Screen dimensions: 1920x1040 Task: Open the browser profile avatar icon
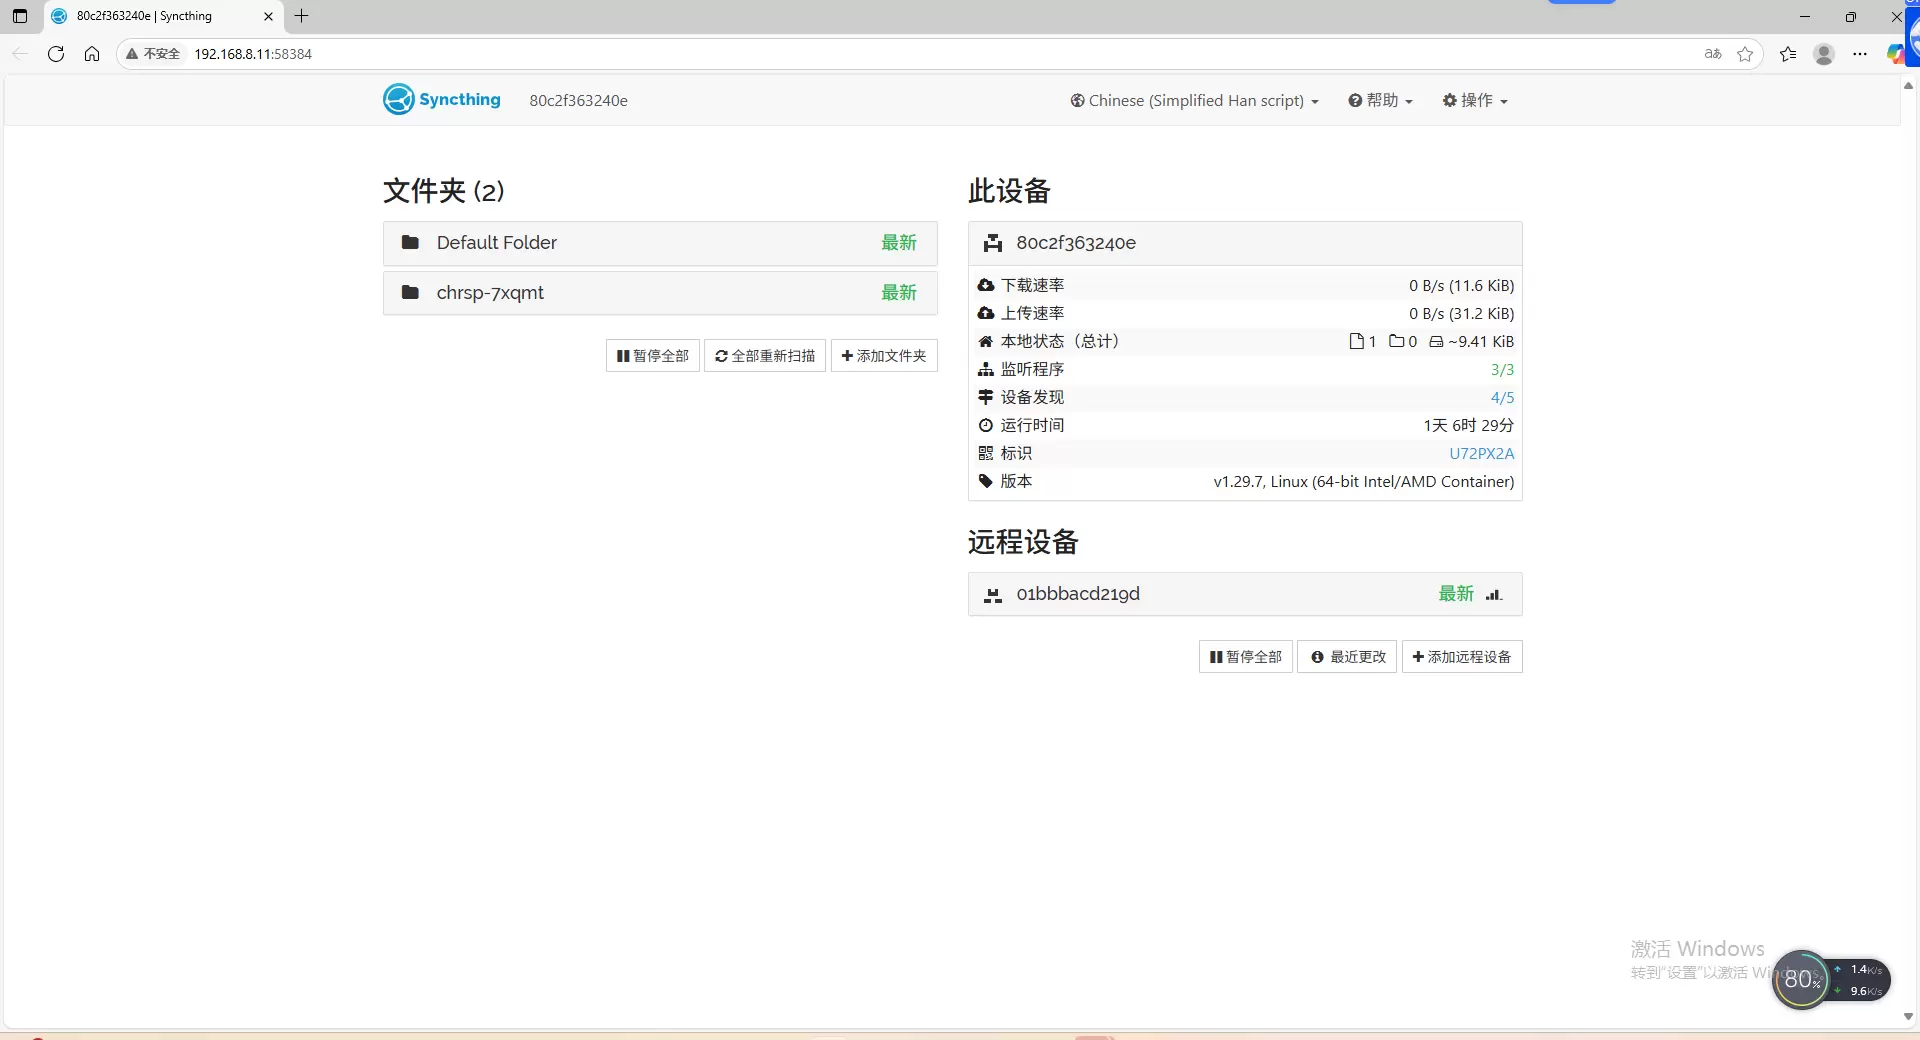tap(1823, 54)
